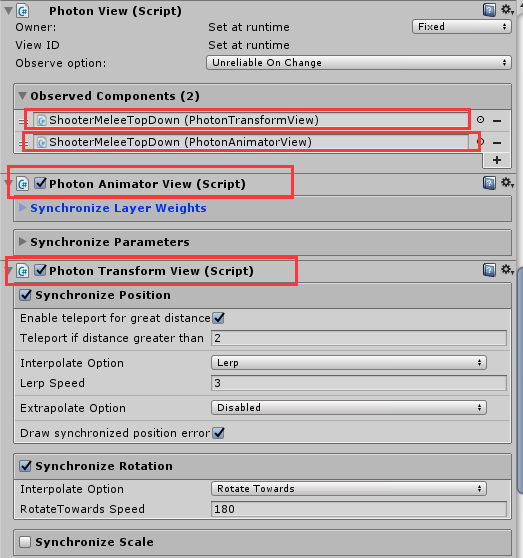Toggle Enable teleport for great distance

coord(218,318)
